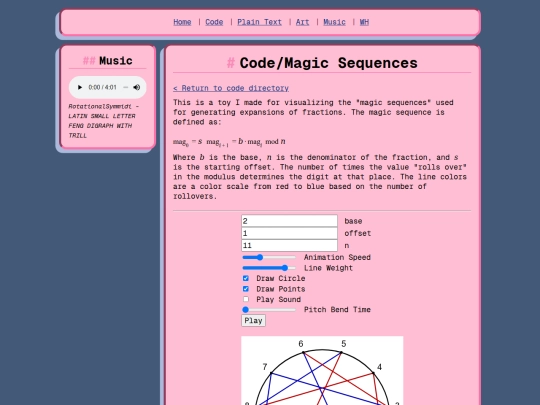
Task: Click the Play button
Action: pyautogui.click(x=253, y=321)
